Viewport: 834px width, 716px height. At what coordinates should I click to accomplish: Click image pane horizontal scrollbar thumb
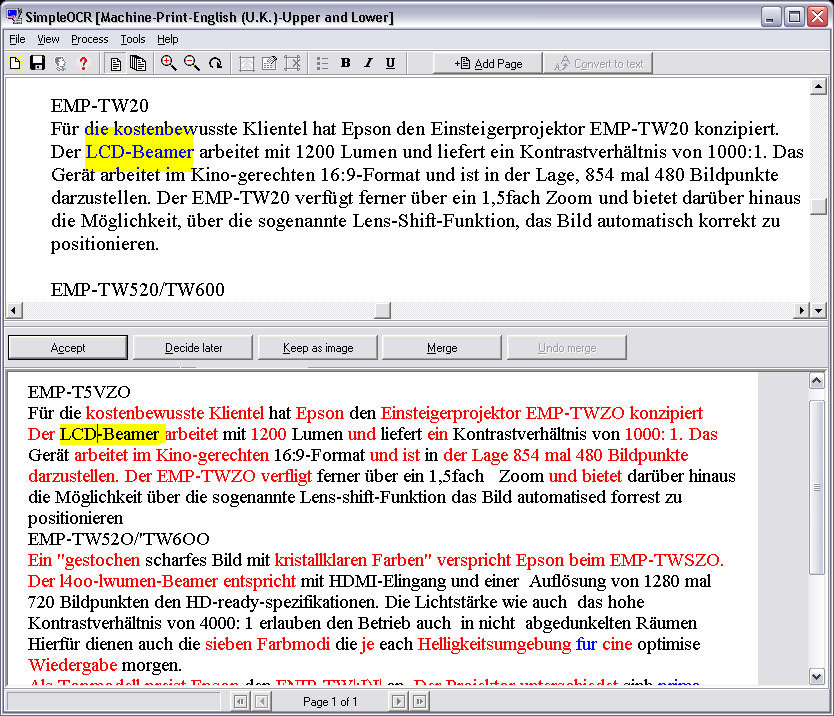point(382,310)
